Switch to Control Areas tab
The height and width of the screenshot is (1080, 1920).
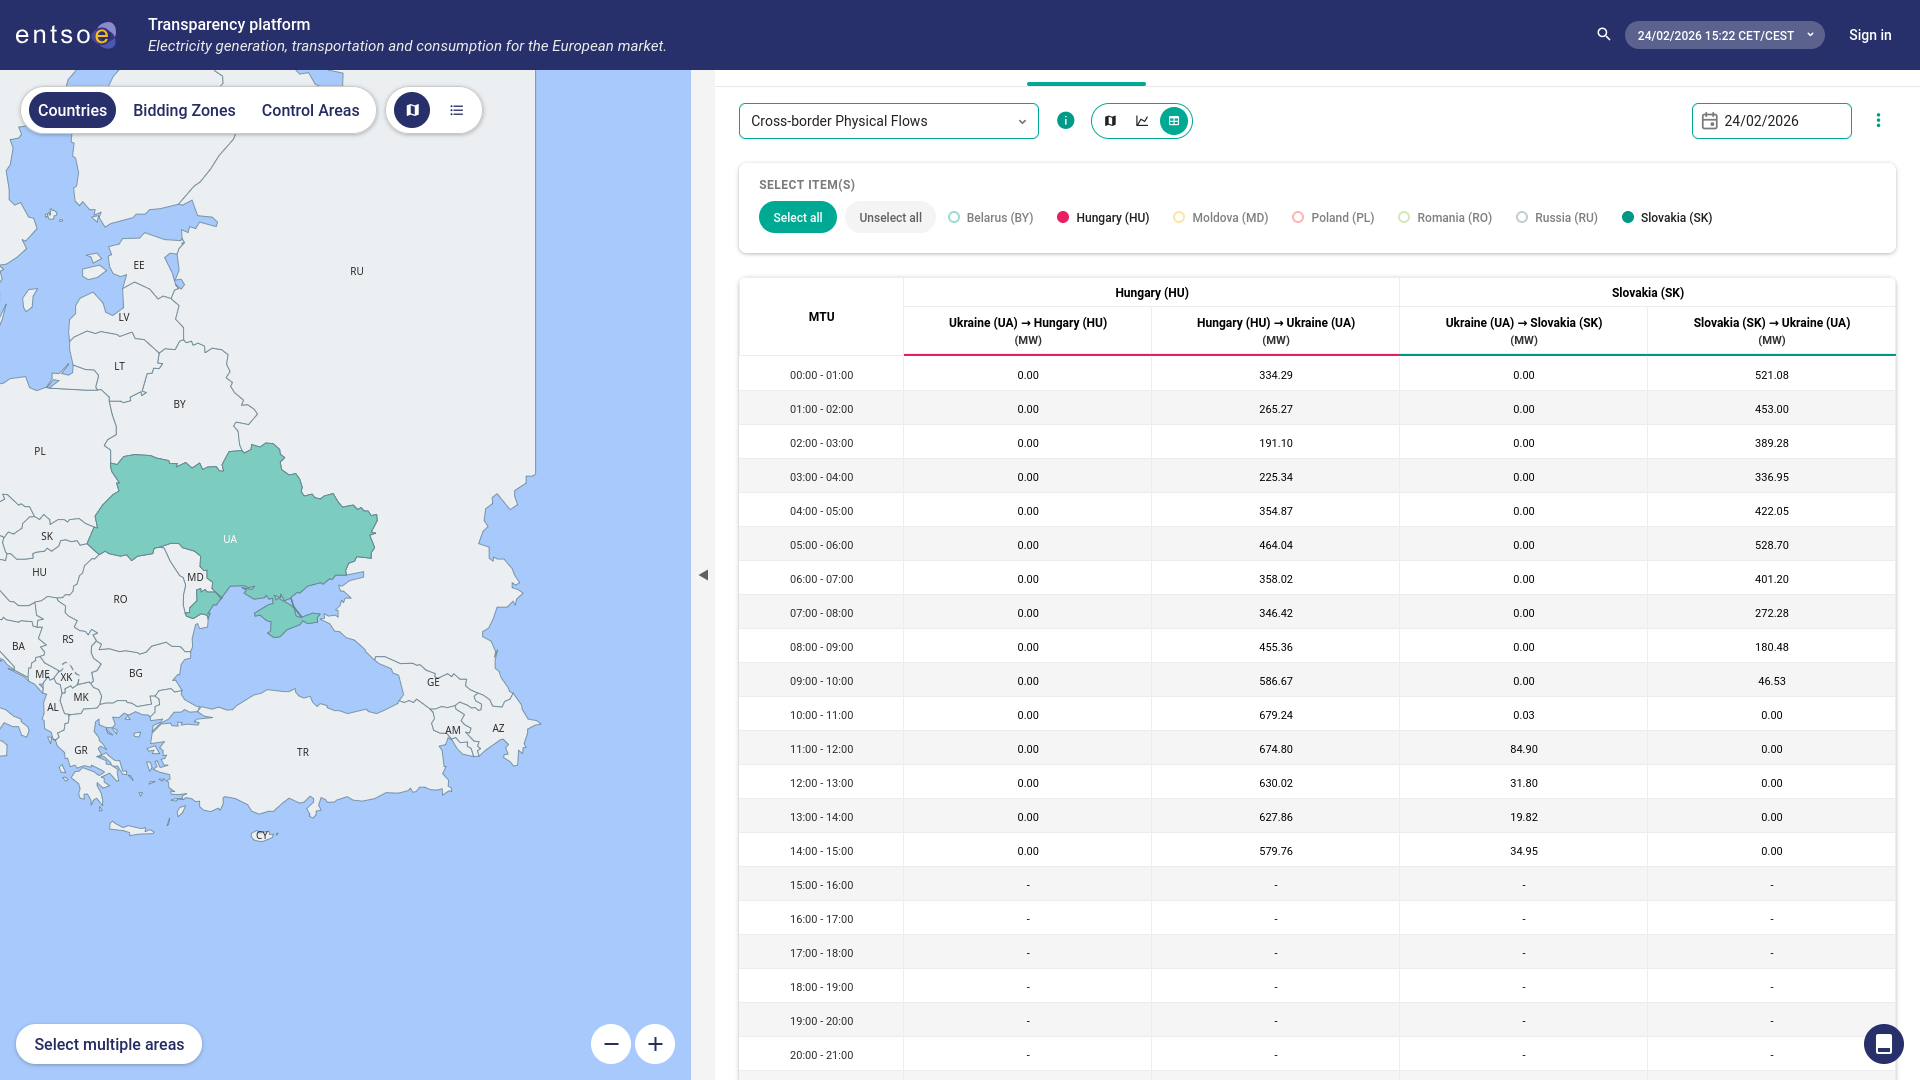(x=310, y=110)
